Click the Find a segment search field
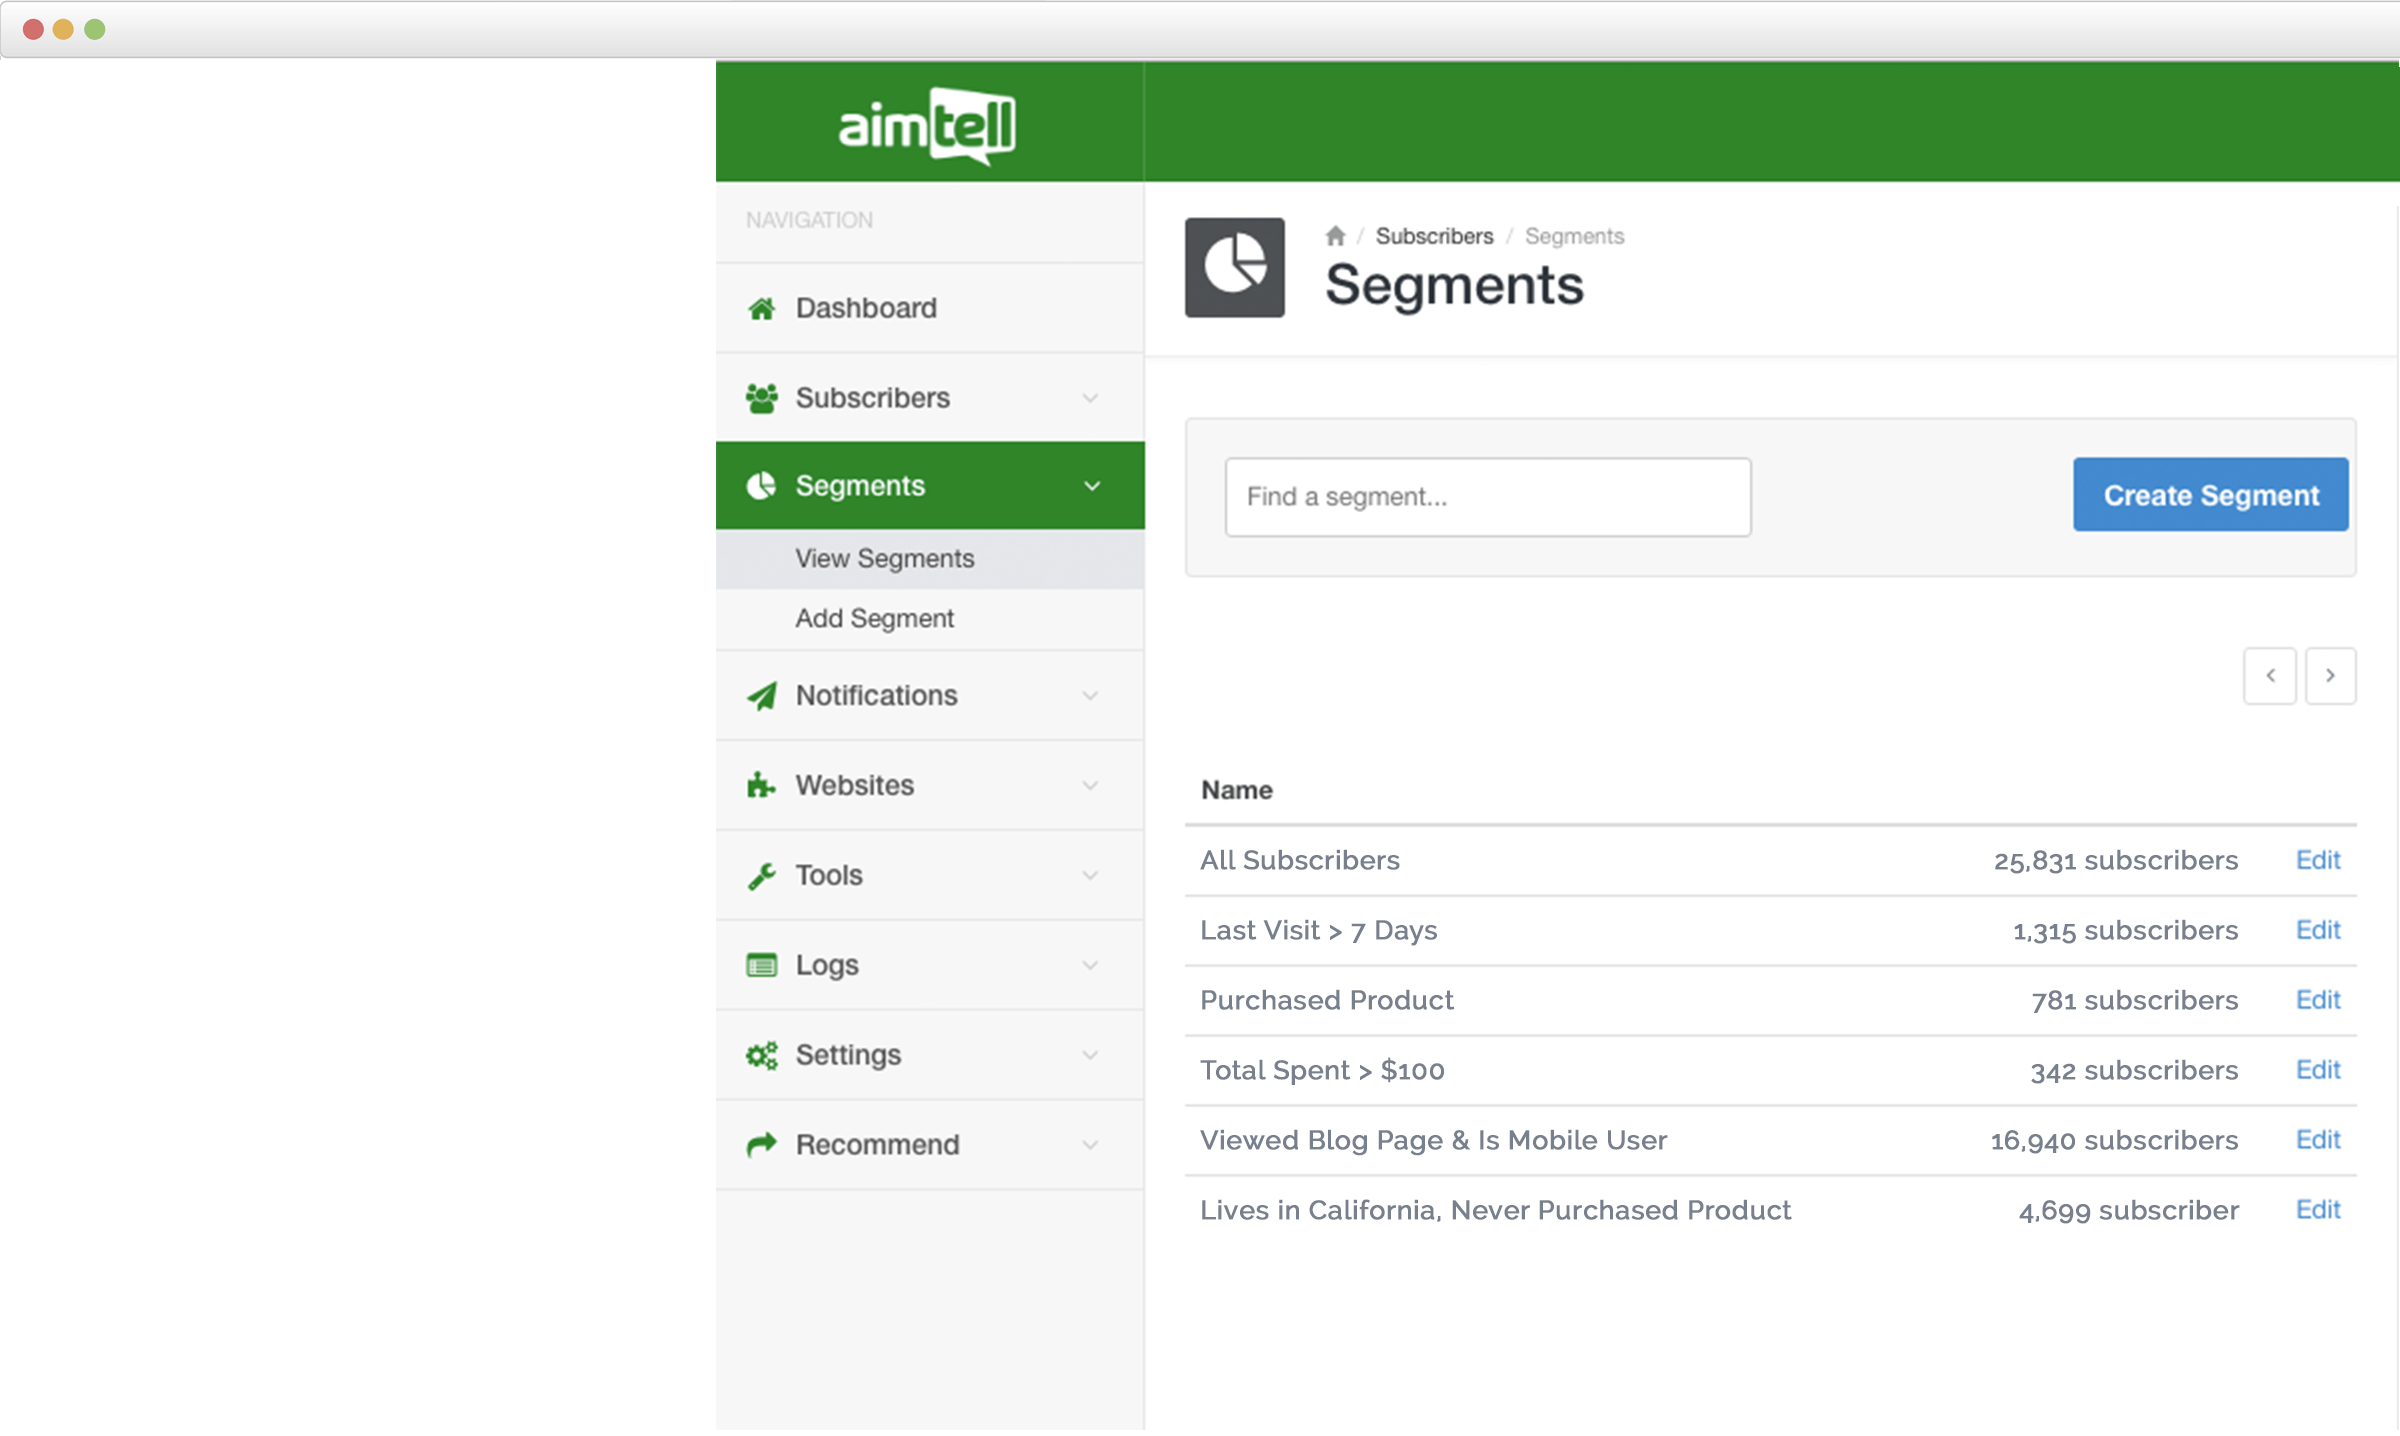Viewport: 2400px width, 1436px height. 1488,496
